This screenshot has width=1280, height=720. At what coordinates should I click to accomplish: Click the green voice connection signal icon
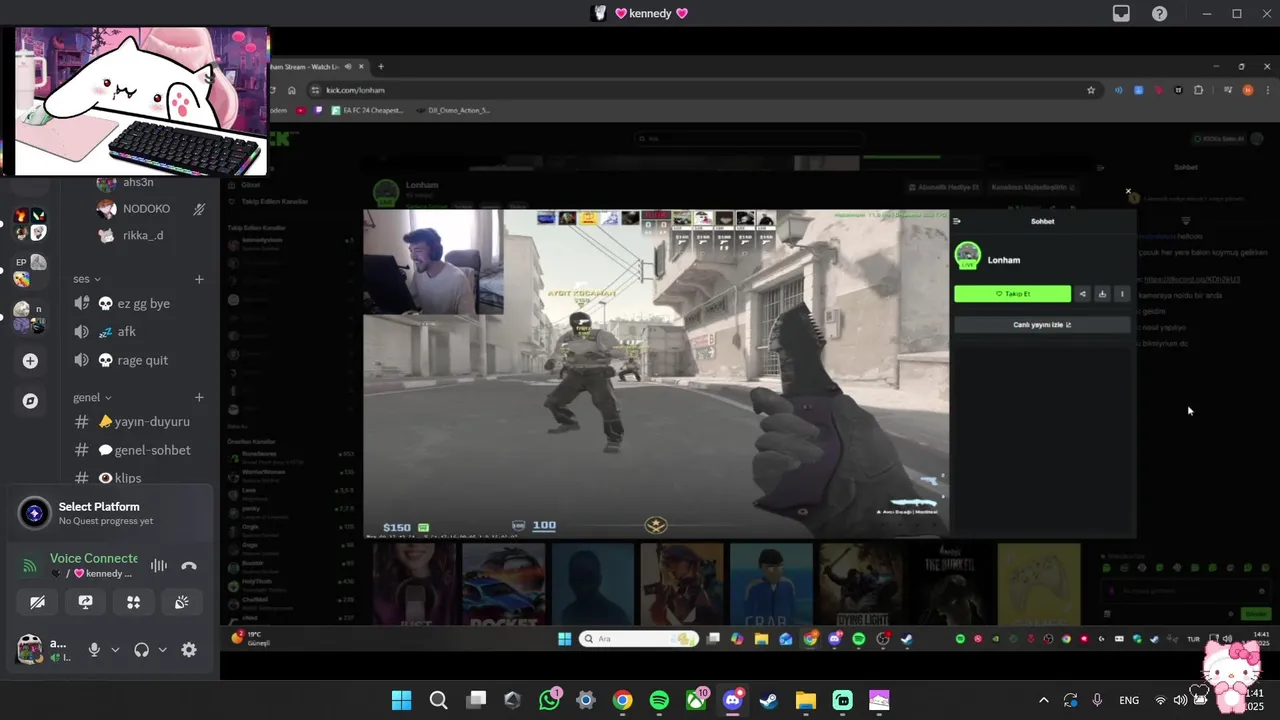(x=30, y=566)
